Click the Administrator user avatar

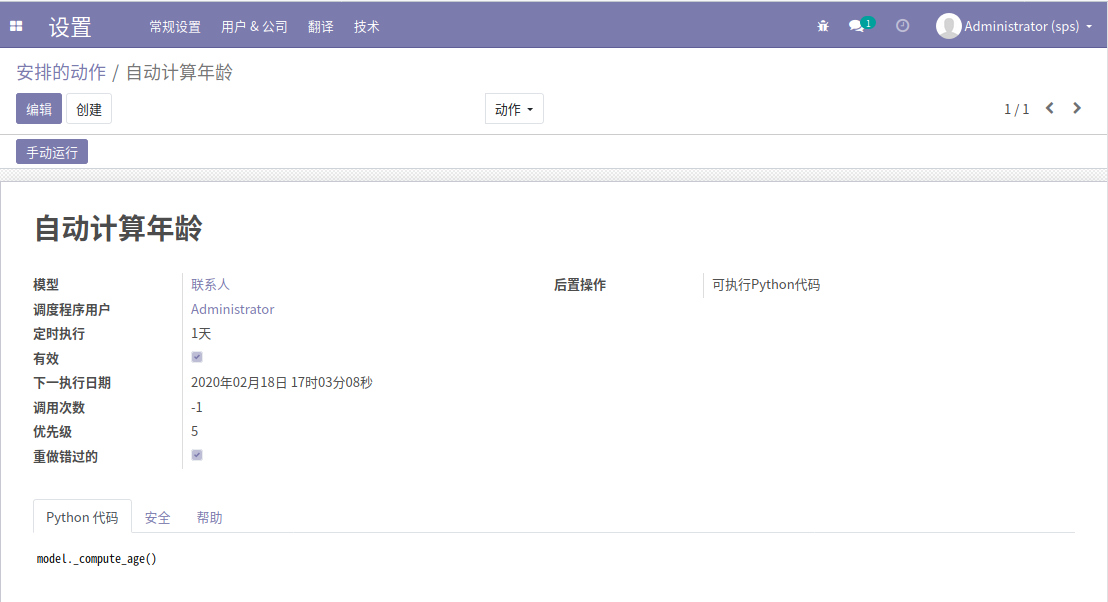tap(947, 26)
